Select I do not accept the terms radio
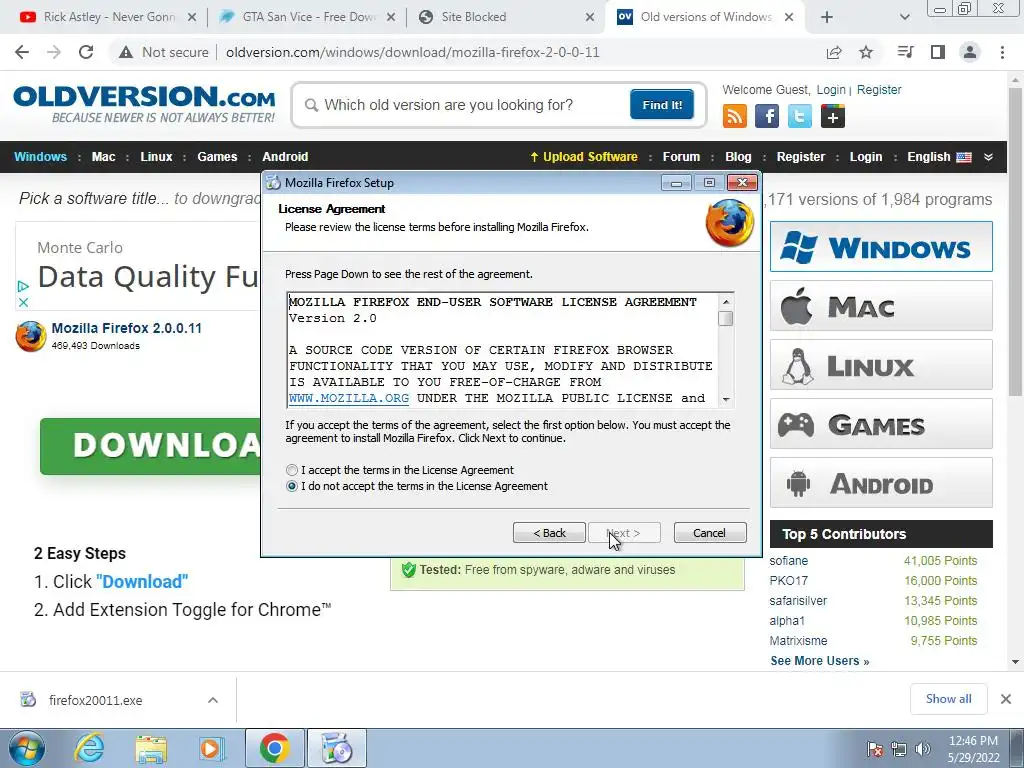Image resolution: width=1024 pixels, height=768 pixels. tap(292, 487)
